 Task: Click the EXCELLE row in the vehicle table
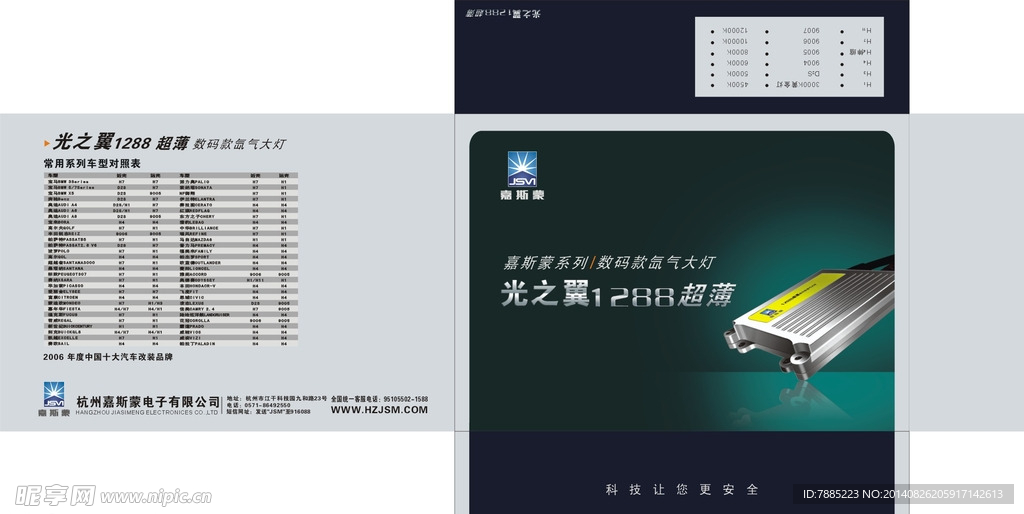coord(108,338)
